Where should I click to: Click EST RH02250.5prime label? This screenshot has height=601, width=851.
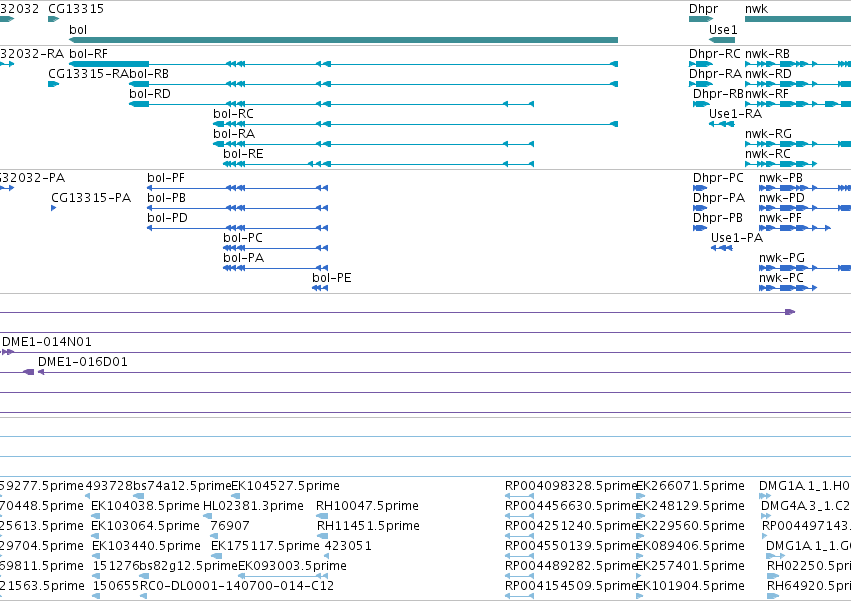[x=809, y=566]
